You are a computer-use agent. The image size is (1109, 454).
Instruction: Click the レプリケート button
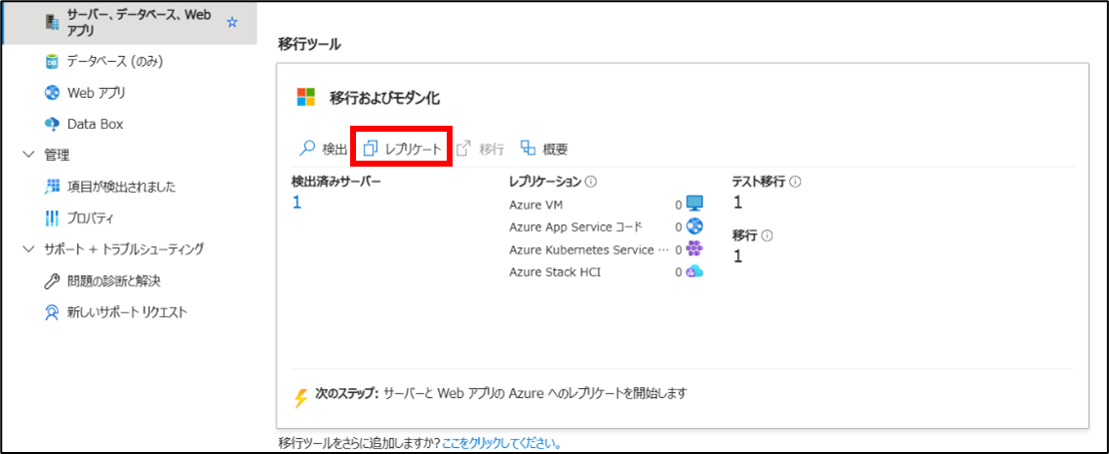(x=402, y=149)
